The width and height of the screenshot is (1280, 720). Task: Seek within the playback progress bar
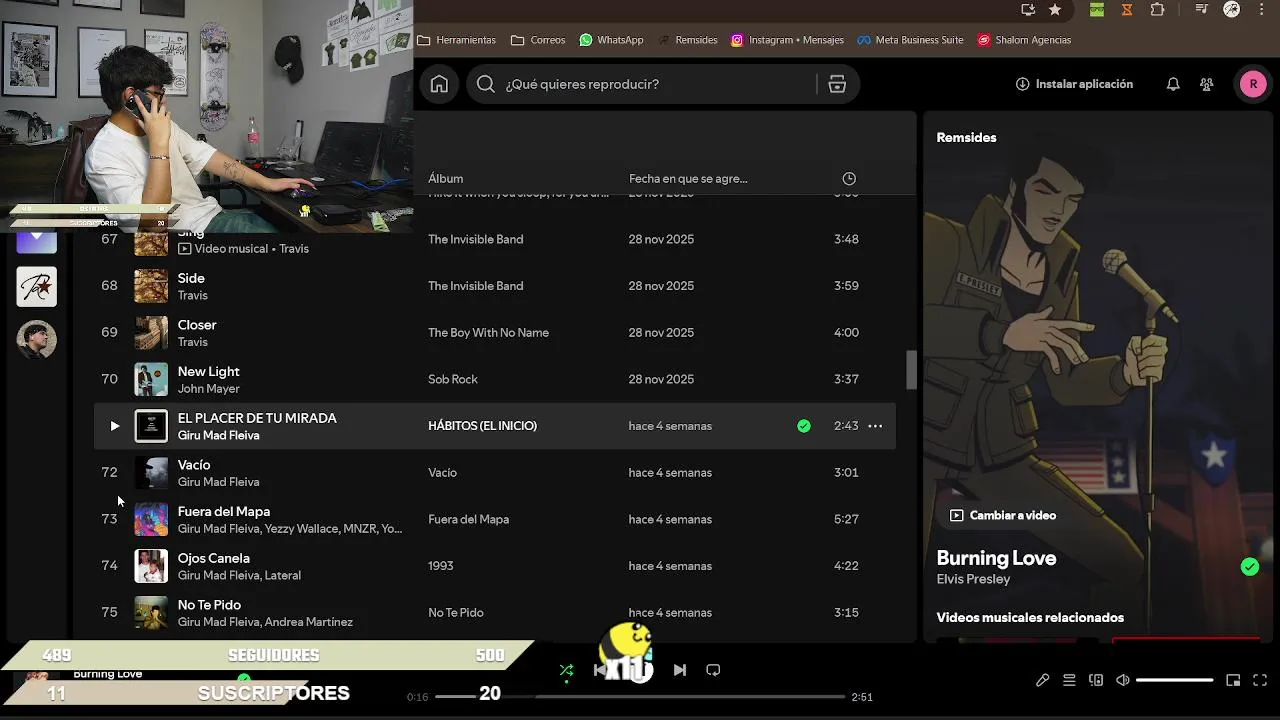click(640, 696)
